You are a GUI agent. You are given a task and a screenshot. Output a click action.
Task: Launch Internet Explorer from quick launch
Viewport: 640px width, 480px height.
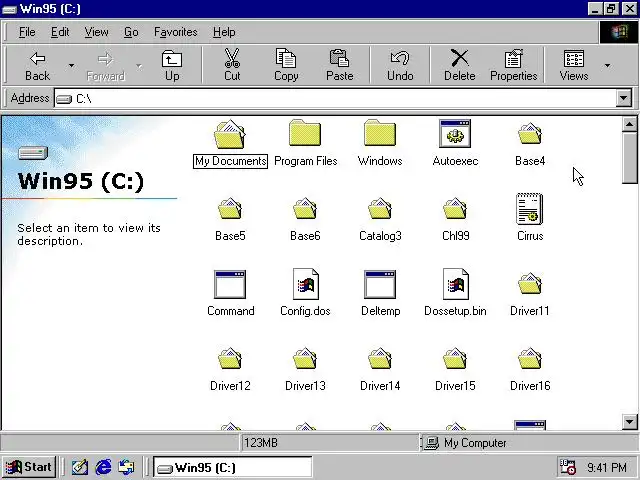click(x=103, y=467)
